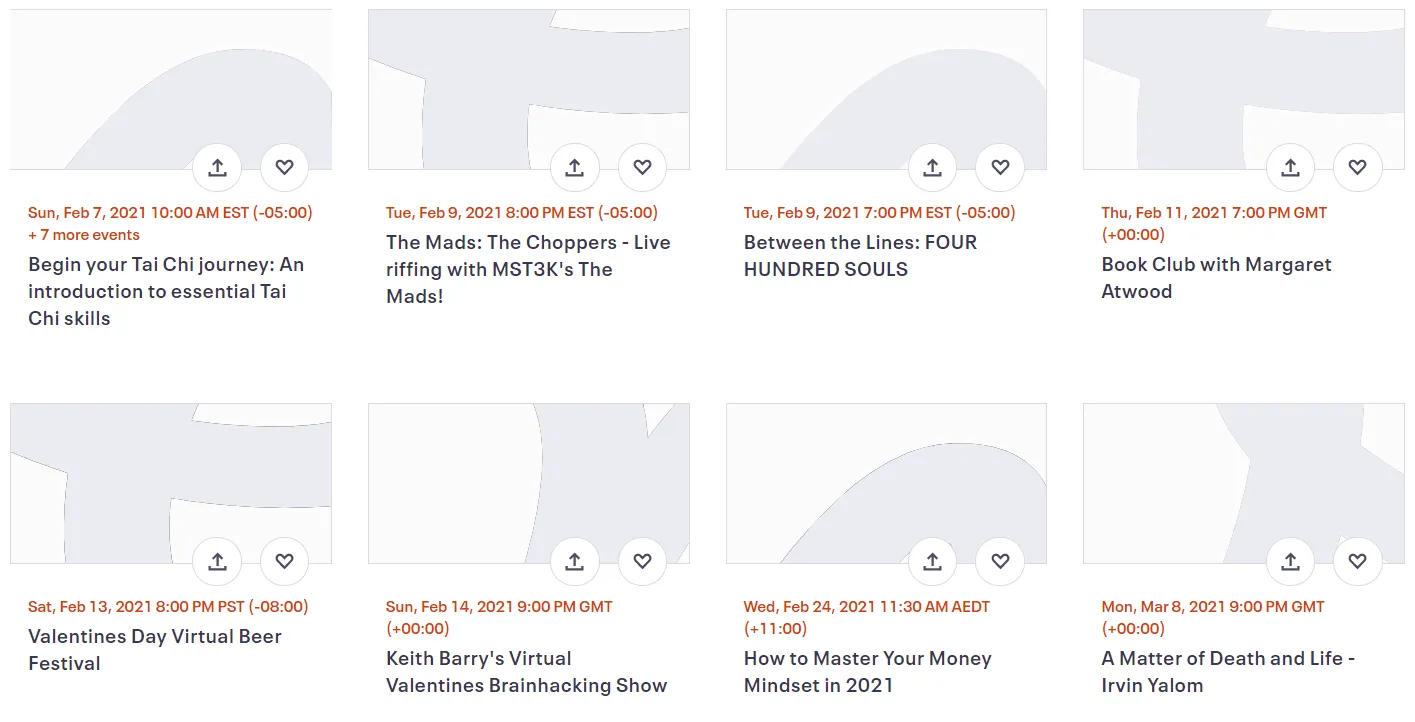The width and height of the screenshot is (1415, 722).
Task: Share The Mads: The Choppers event
Action: click(x=574, y=167)
